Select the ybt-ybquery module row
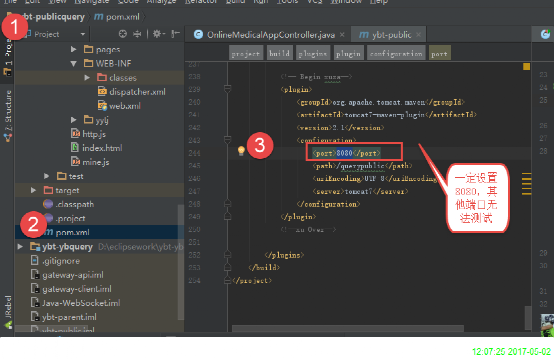554x360 pixels. pos(99,247)
